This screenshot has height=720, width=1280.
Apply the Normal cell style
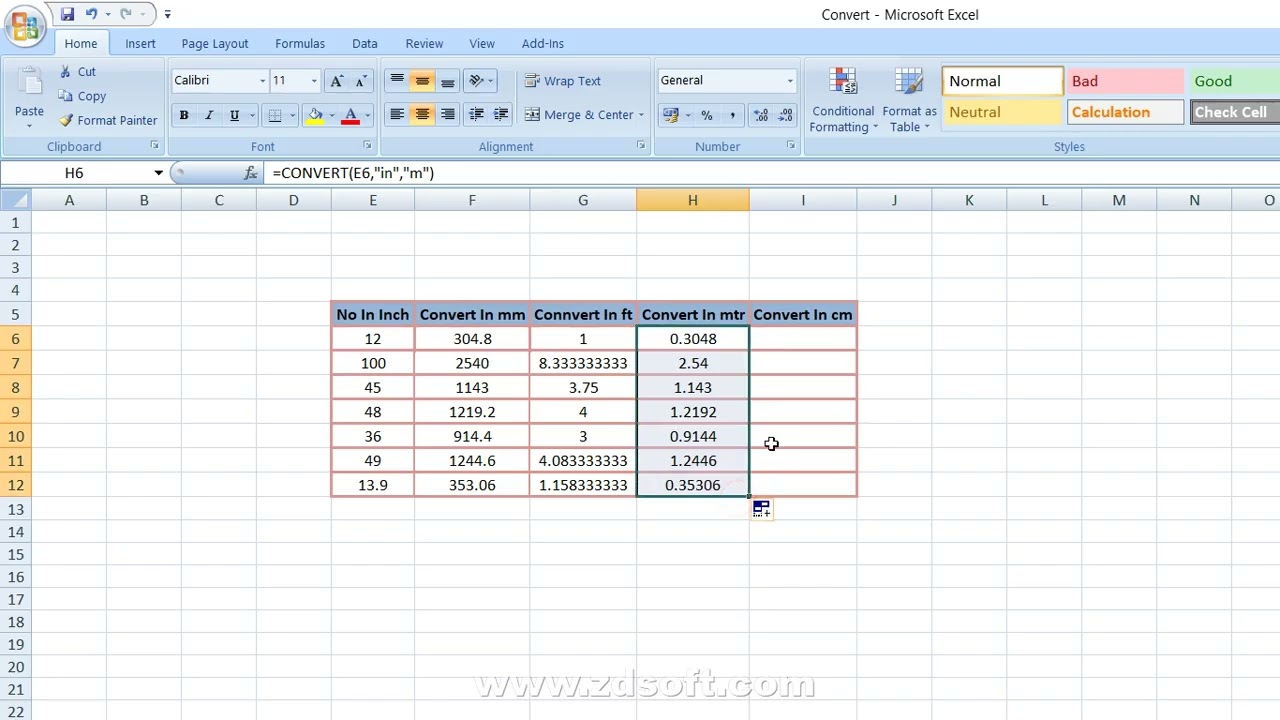[x=1002, y=81]
